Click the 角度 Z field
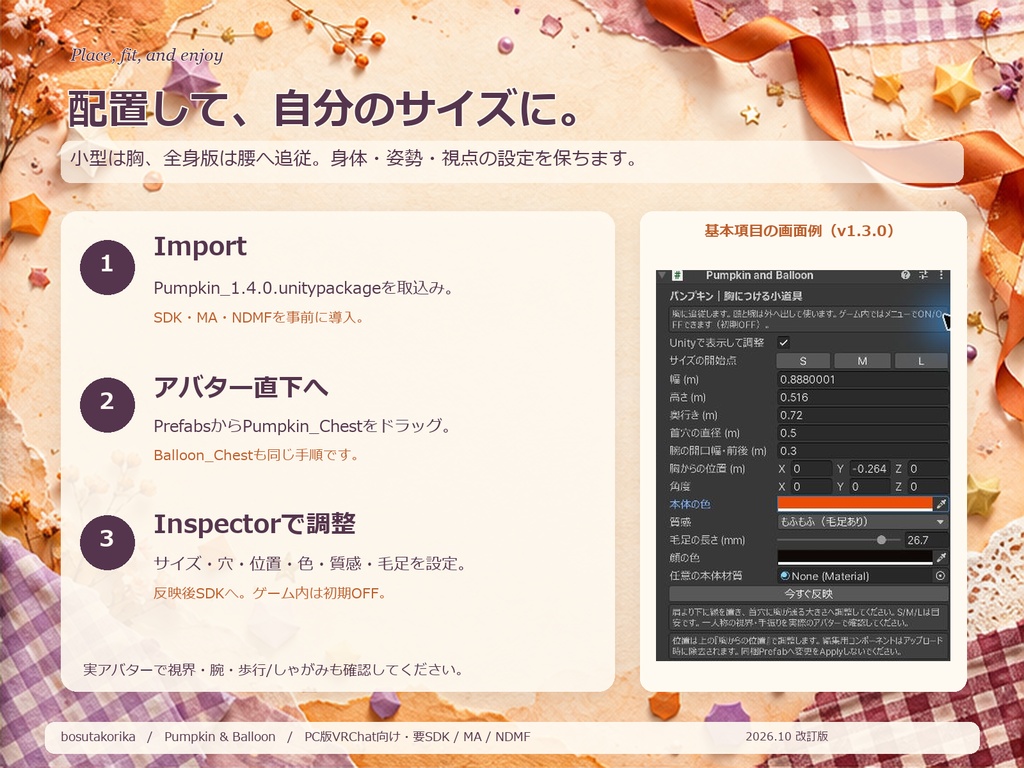Viewport: 1024px width, 768px height. pyautogui.click(x=928, y=487)
